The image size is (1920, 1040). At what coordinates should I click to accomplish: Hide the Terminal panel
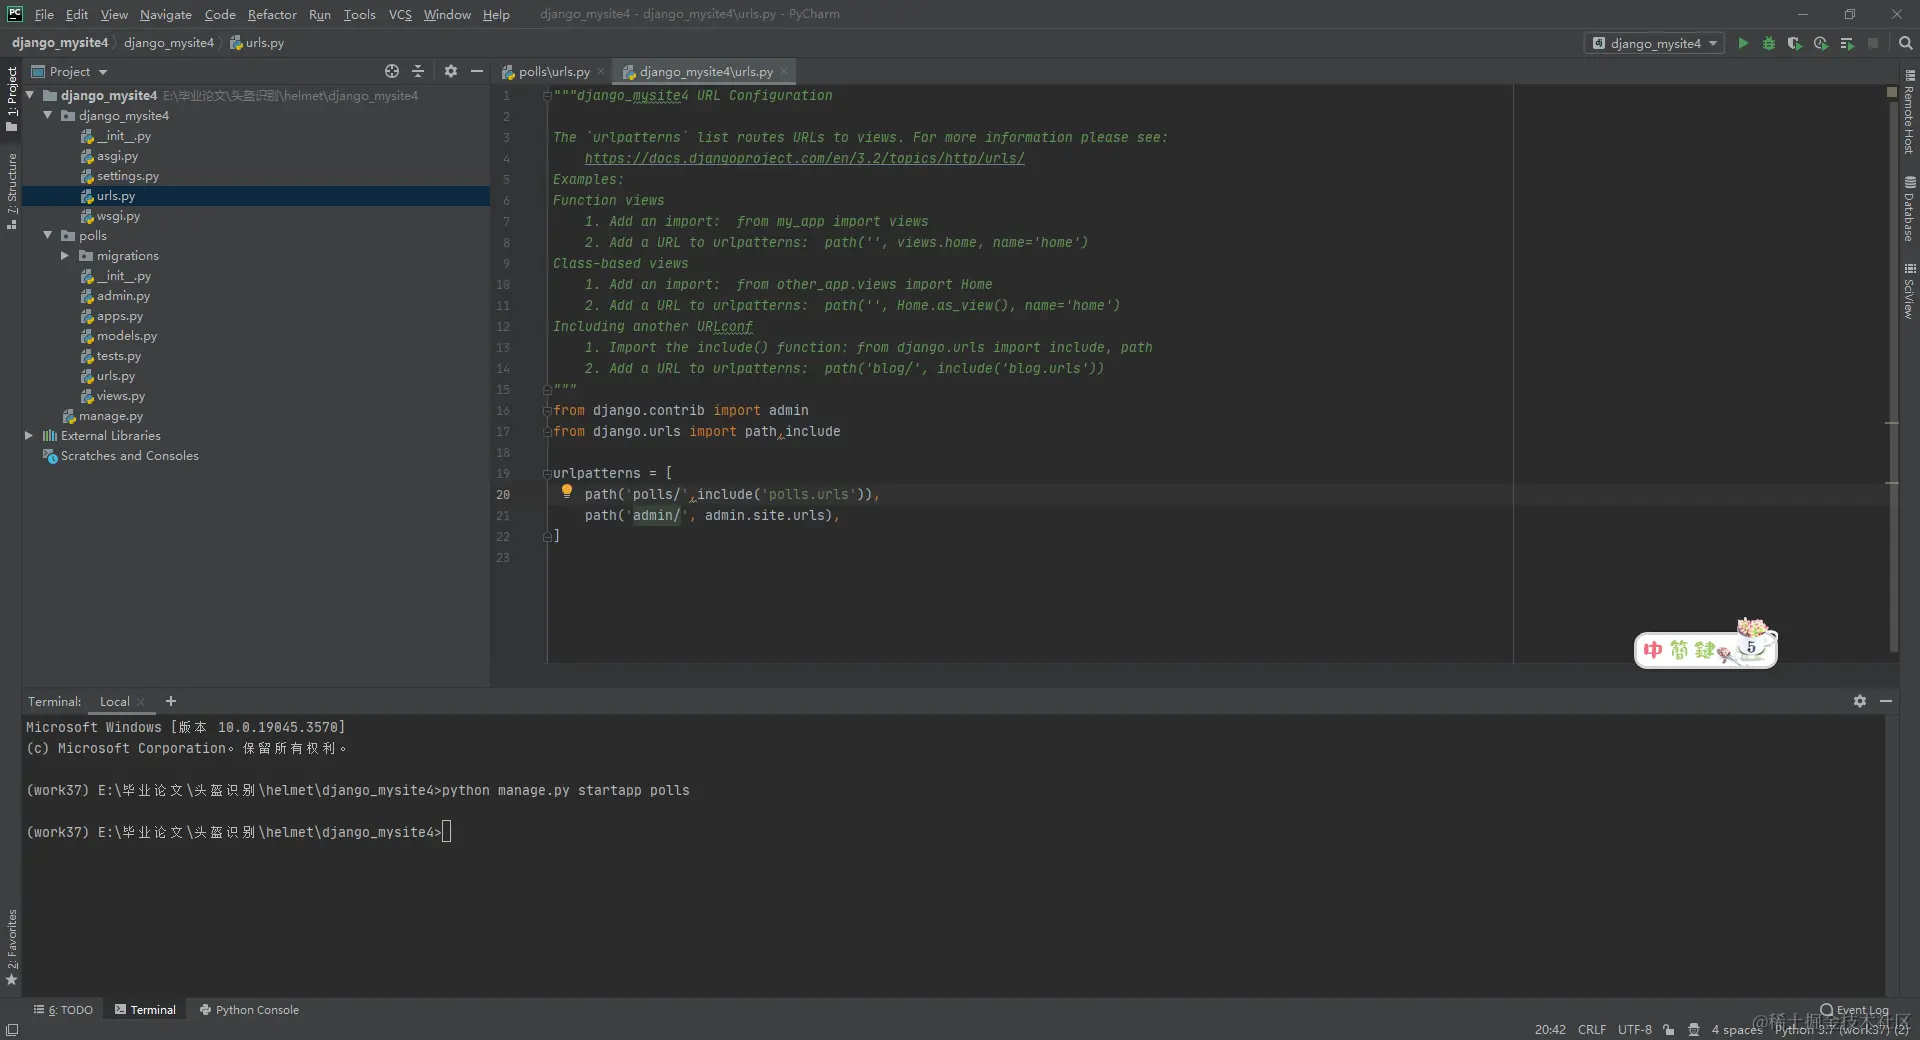tap(1886, 701)
